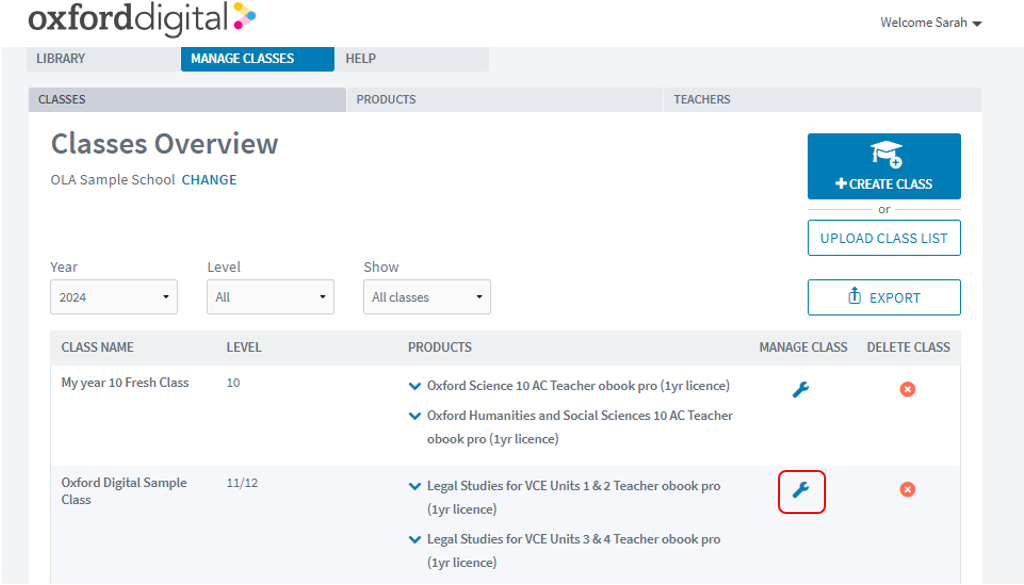Open the Help tab
The height and width of the screenshot is (585, 1024).
[x=412, y=59]
